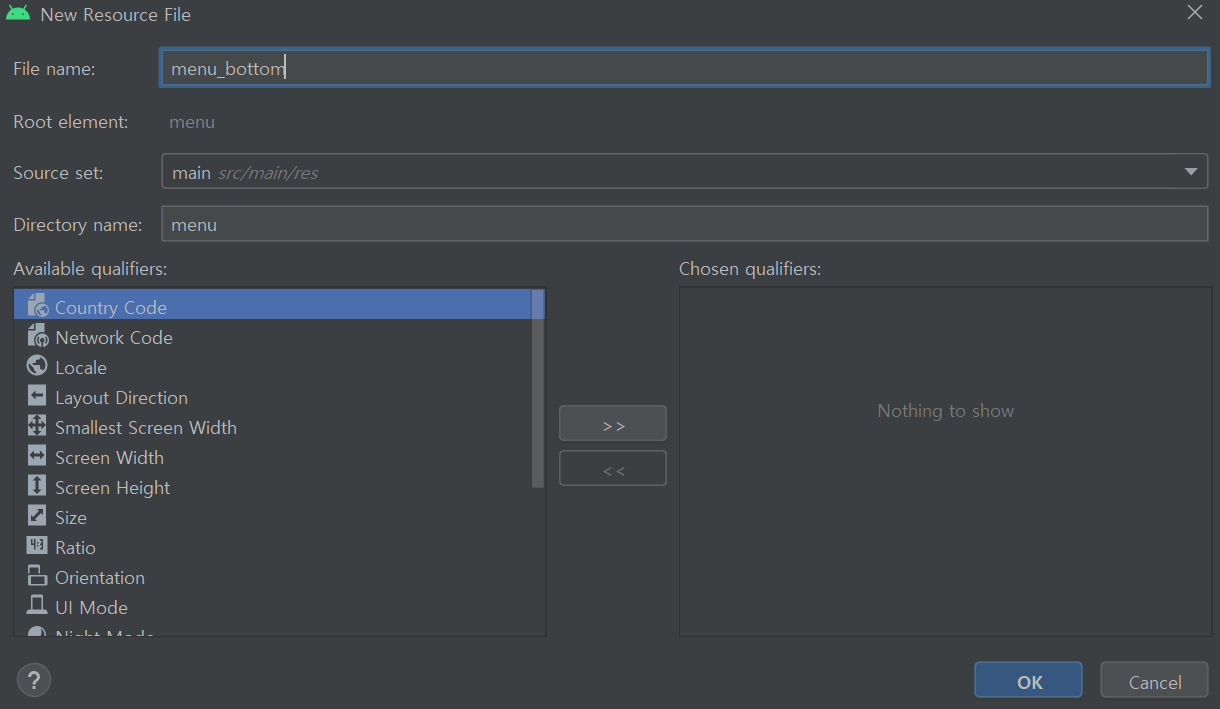Click the Ratio qualifier icon
The width and height of the screenshot is (1220, 709).
[x=37, y=546]
